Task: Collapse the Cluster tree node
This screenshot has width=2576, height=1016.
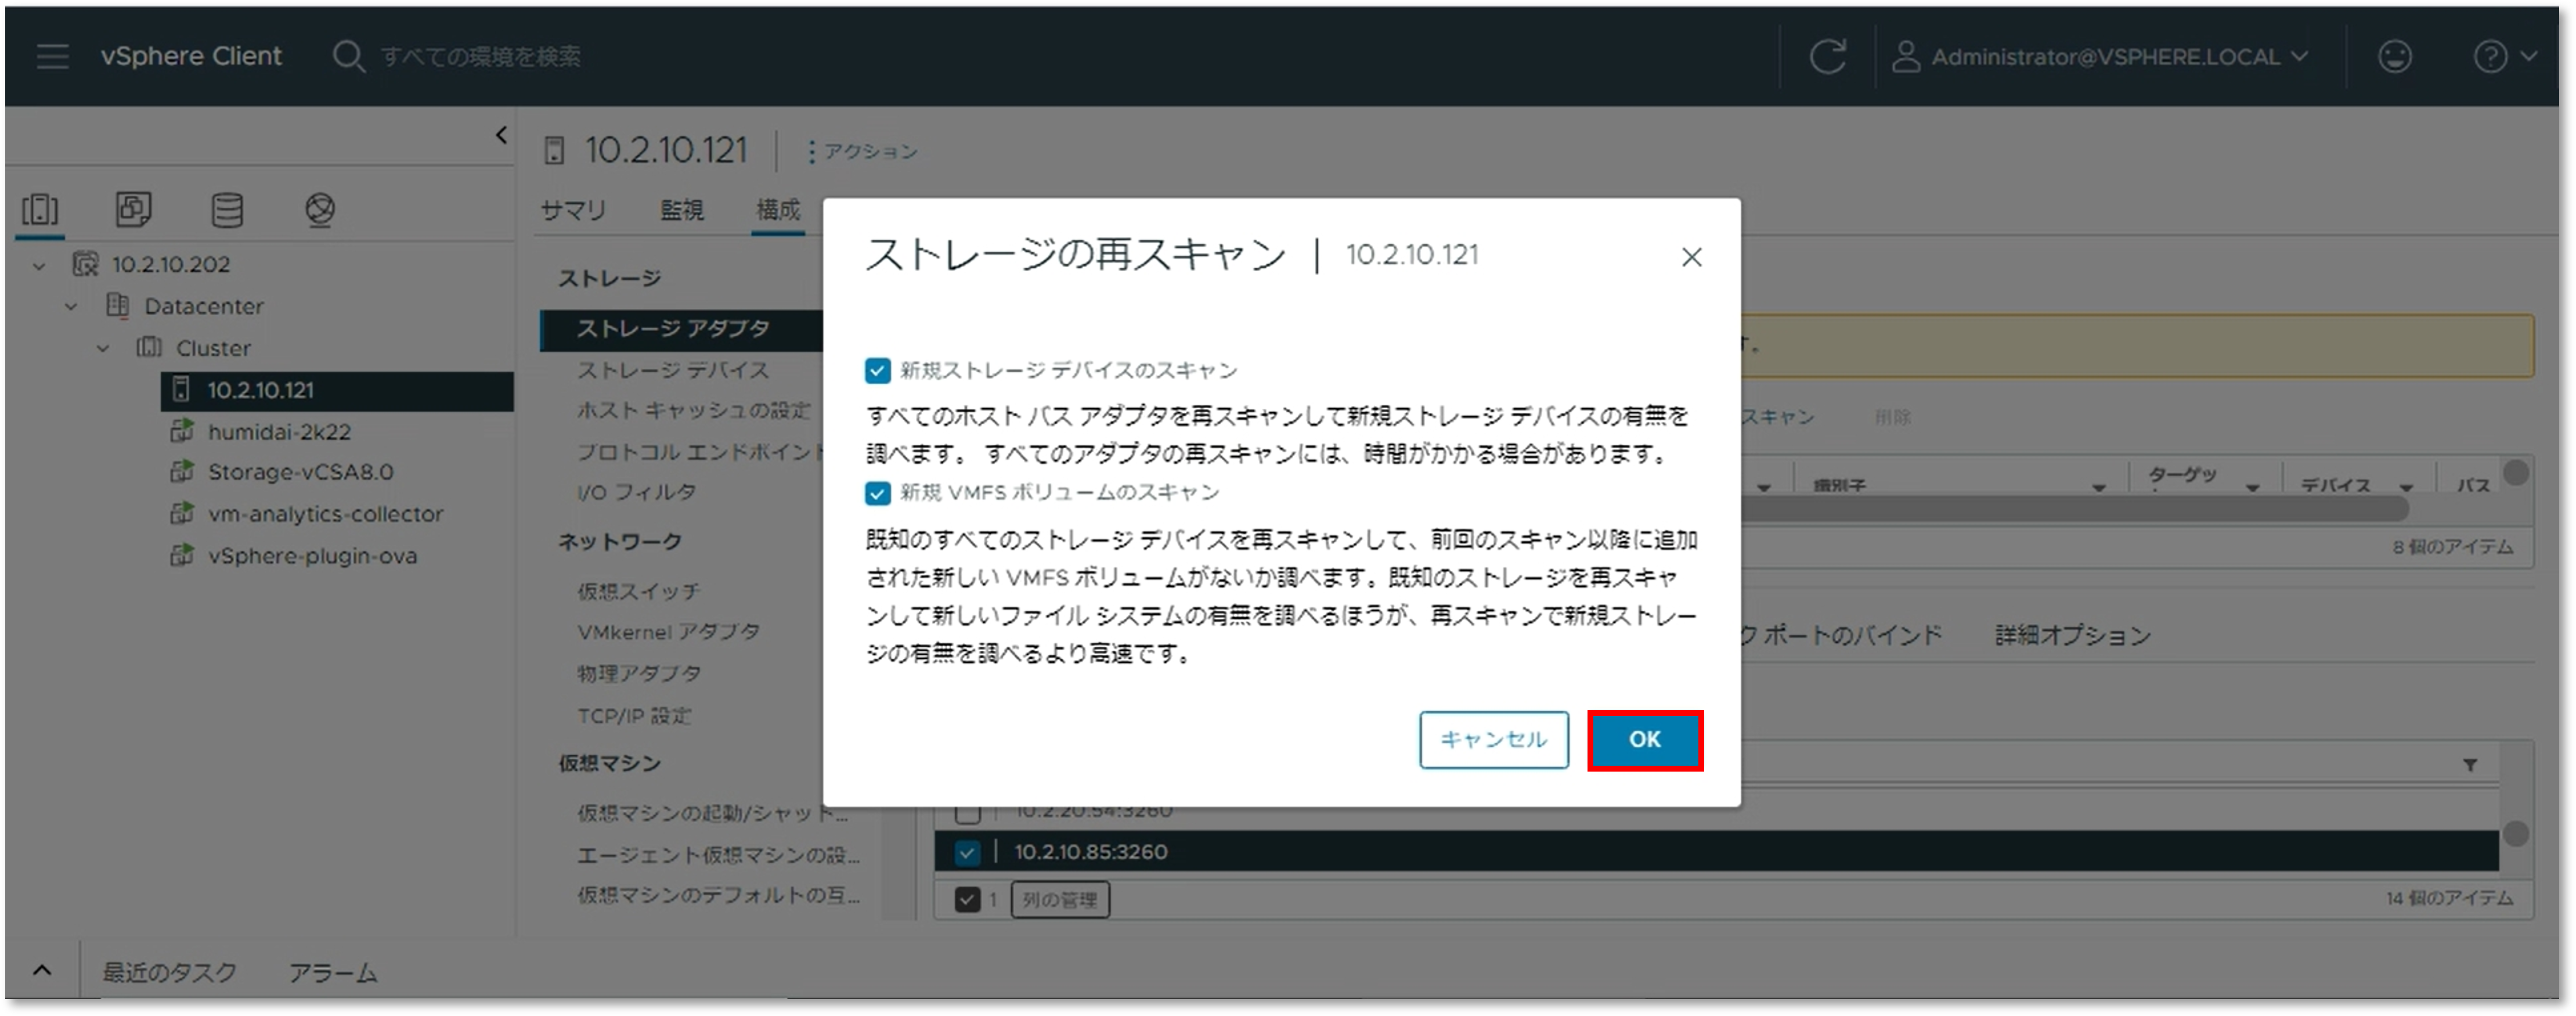Action: (x=103, y=348)
